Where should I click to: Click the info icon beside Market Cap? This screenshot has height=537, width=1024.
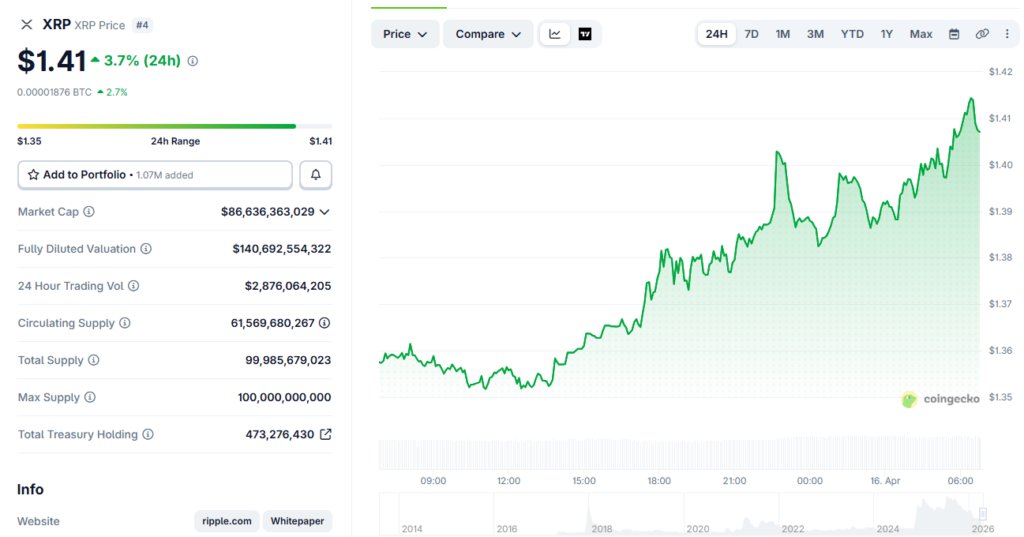coord(89,212)
